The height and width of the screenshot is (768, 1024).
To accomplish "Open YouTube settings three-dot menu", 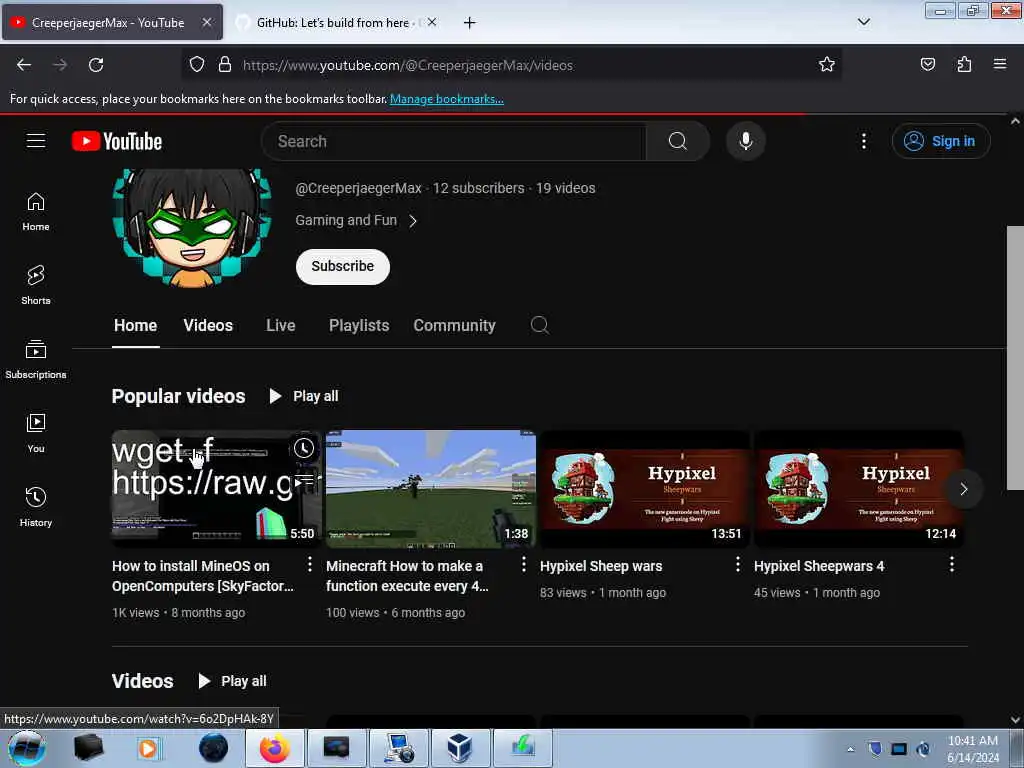I will [863, 141].
